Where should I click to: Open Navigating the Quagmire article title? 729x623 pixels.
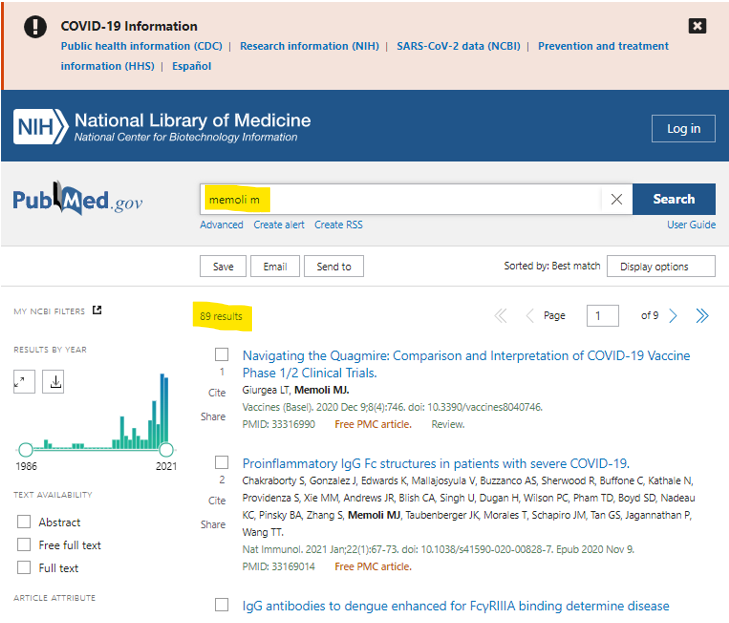(x=466, y=364)
